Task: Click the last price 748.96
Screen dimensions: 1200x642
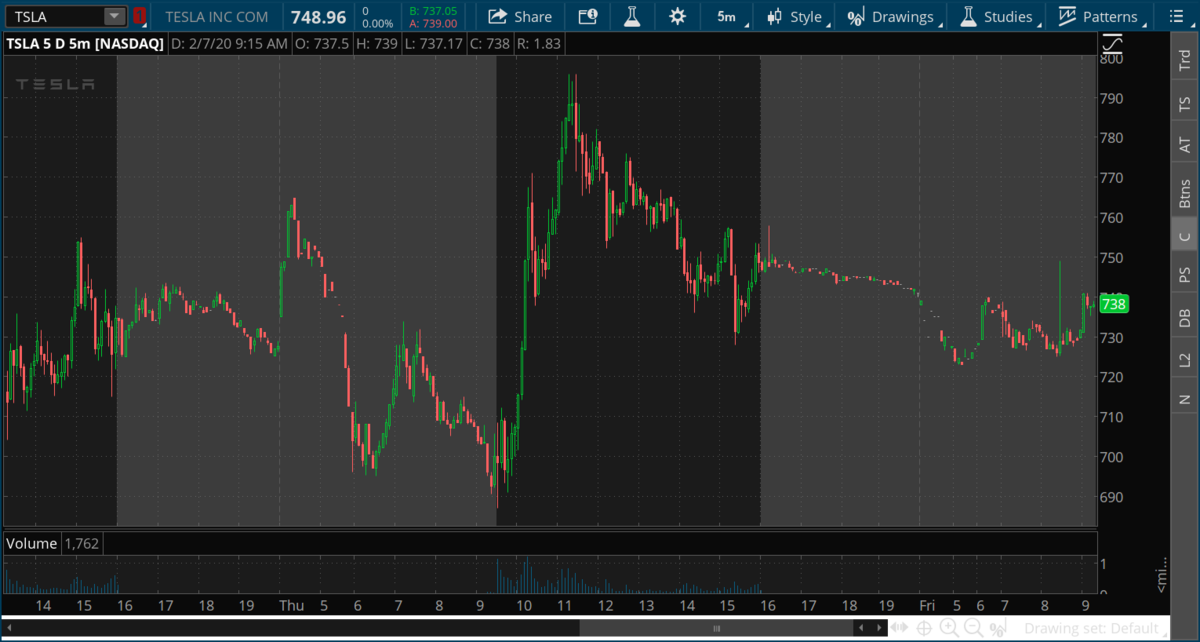Action: pyautogui.click(x=318, y=17)
